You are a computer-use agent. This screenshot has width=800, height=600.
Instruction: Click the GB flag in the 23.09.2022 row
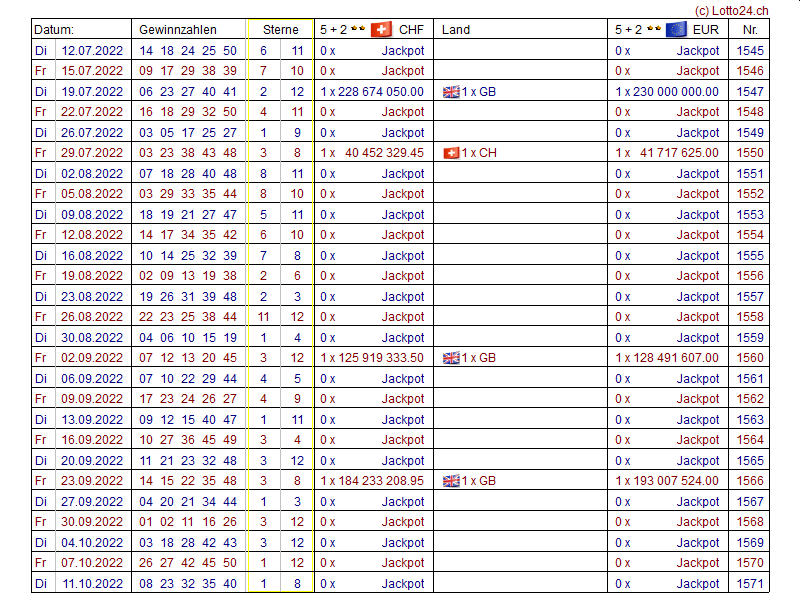451,481
